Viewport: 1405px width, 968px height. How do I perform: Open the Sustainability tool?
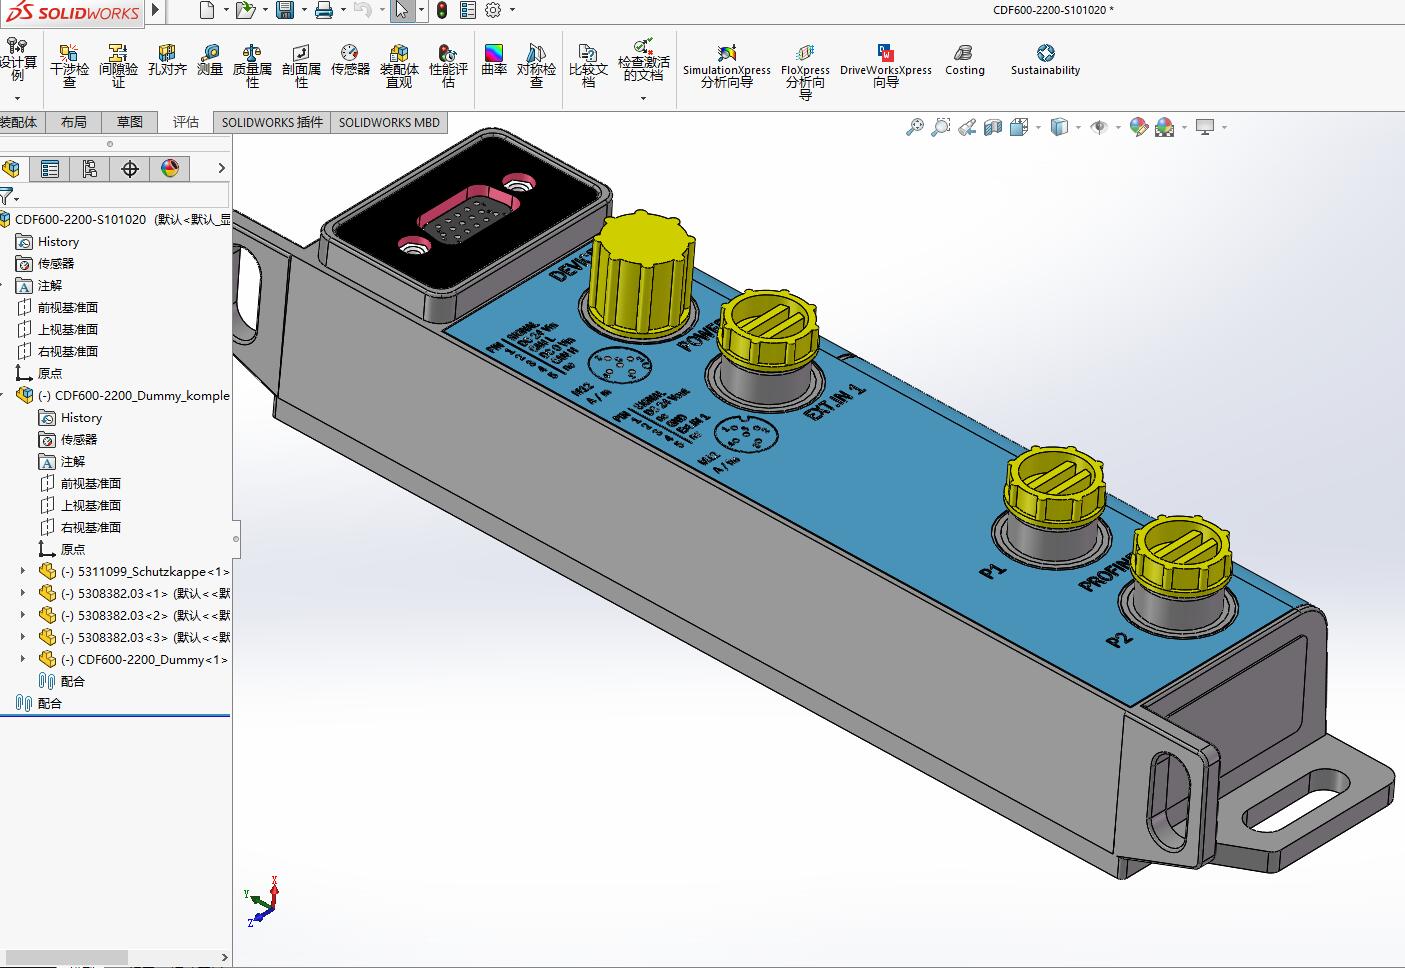(1045, 60)
